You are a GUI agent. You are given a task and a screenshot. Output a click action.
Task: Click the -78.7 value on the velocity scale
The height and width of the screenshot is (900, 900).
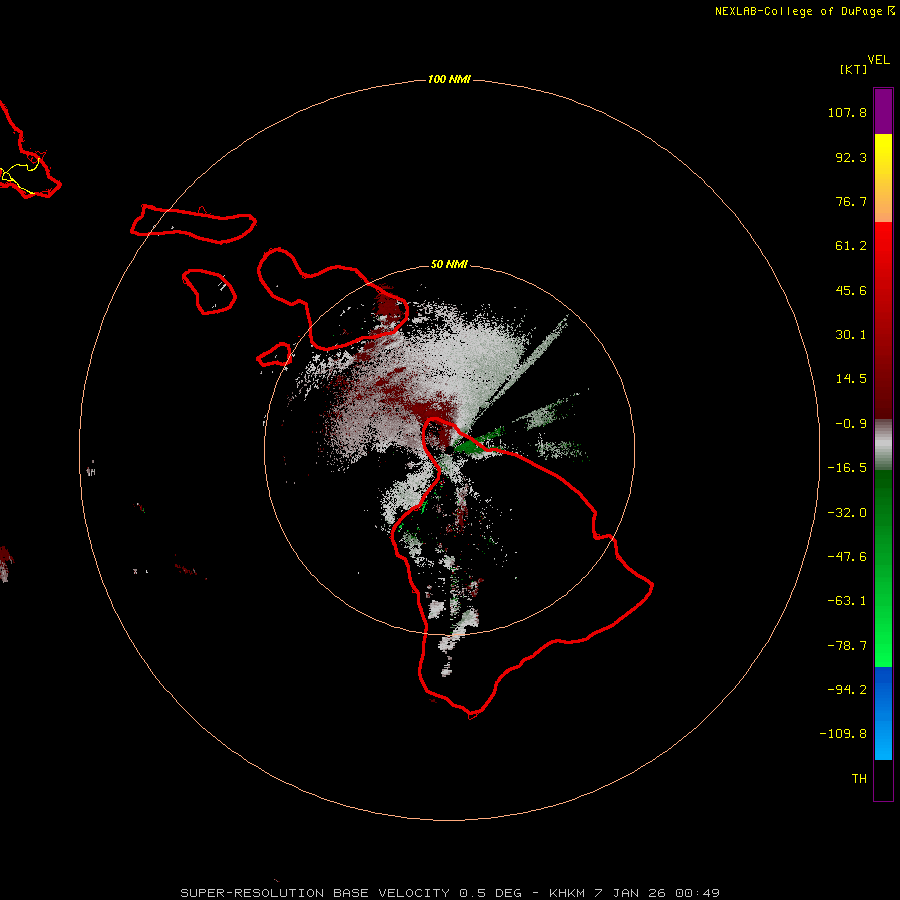click(x=847, y=646)
